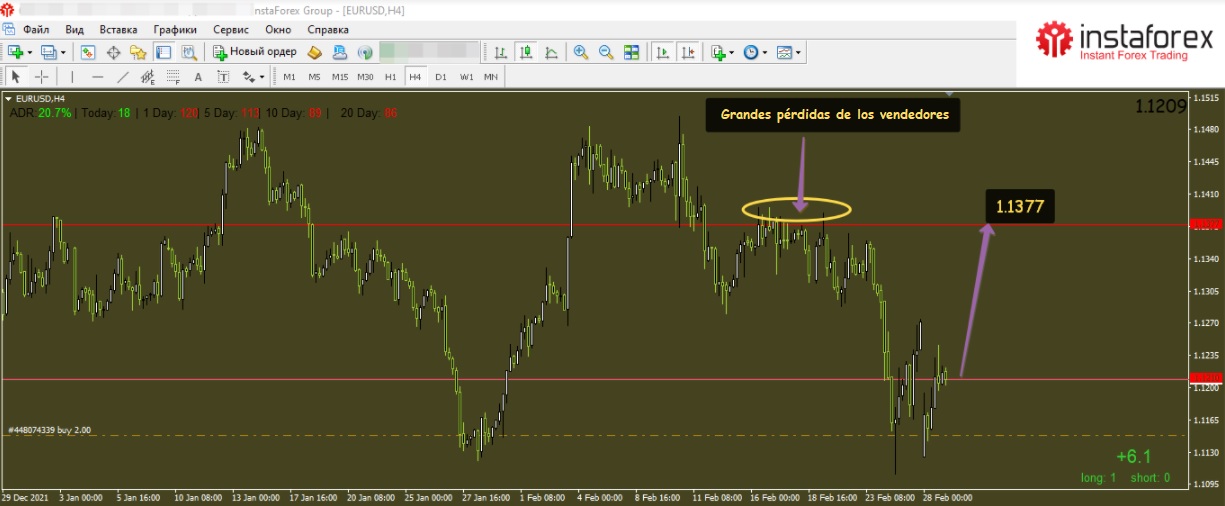The width and height of the screenshot is (1225, 506).
Task: Zoom in on the chart
Action: click(581, 52)
